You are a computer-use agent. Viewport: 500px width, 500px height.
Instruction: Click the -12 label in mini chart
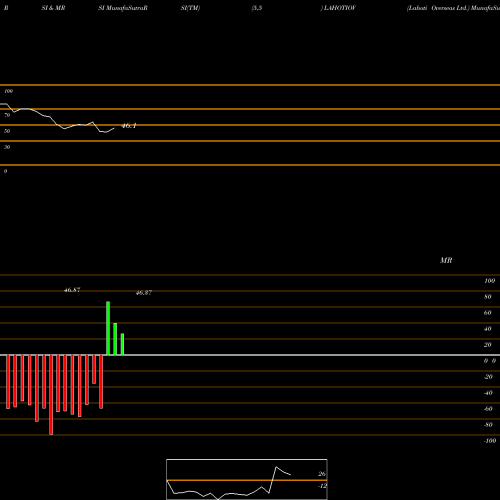[322, 486]
